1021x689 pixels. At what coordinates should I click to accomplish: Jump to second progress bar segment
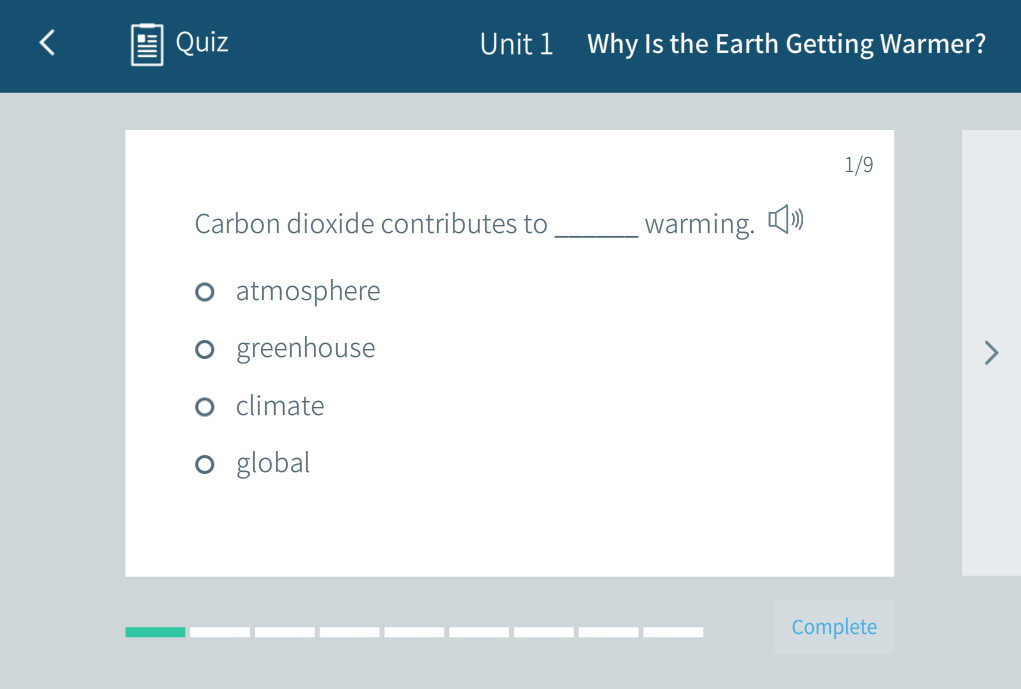tap(220, 632)
